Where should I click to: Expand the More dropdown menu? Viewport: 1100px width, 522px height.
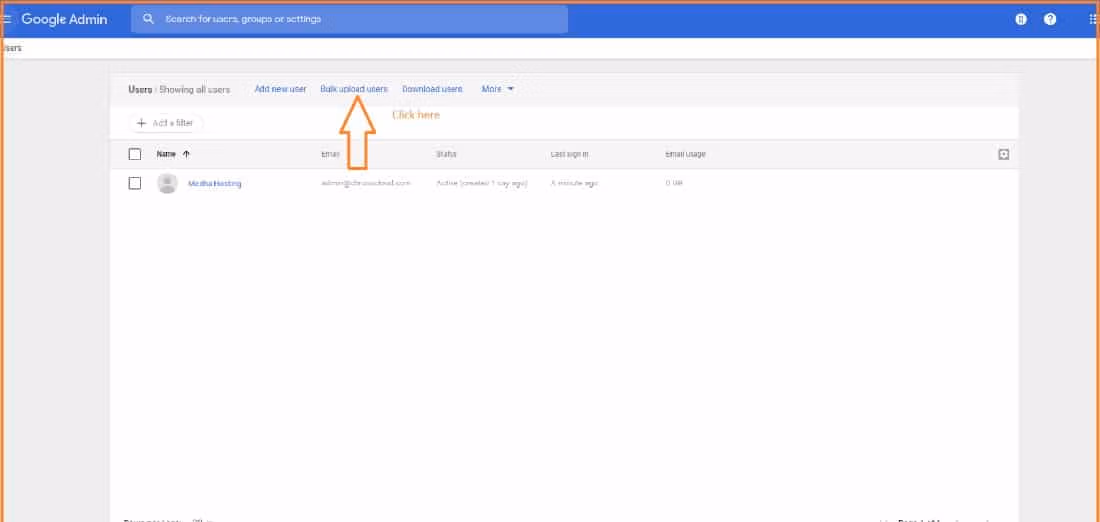pos(498,89)
